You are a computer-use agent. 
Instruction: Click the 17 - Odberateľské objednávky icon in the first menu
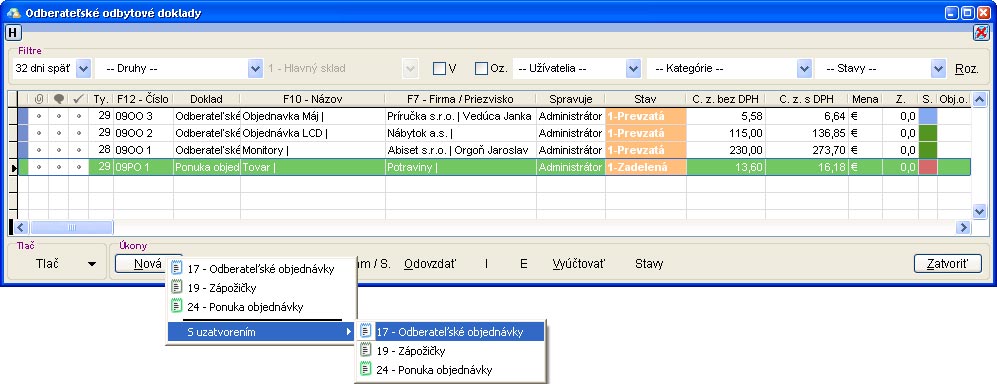pos(177,269)
